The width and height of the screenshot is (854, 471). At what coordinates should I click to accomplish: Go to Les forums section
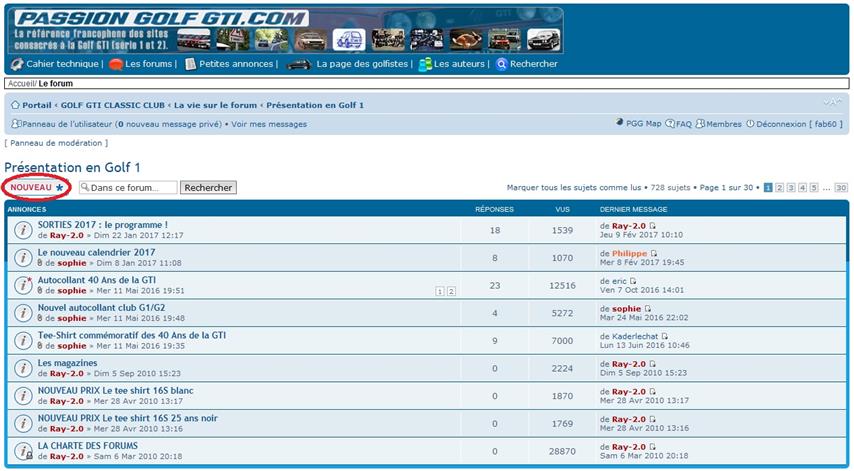click(x=148, y=64)
